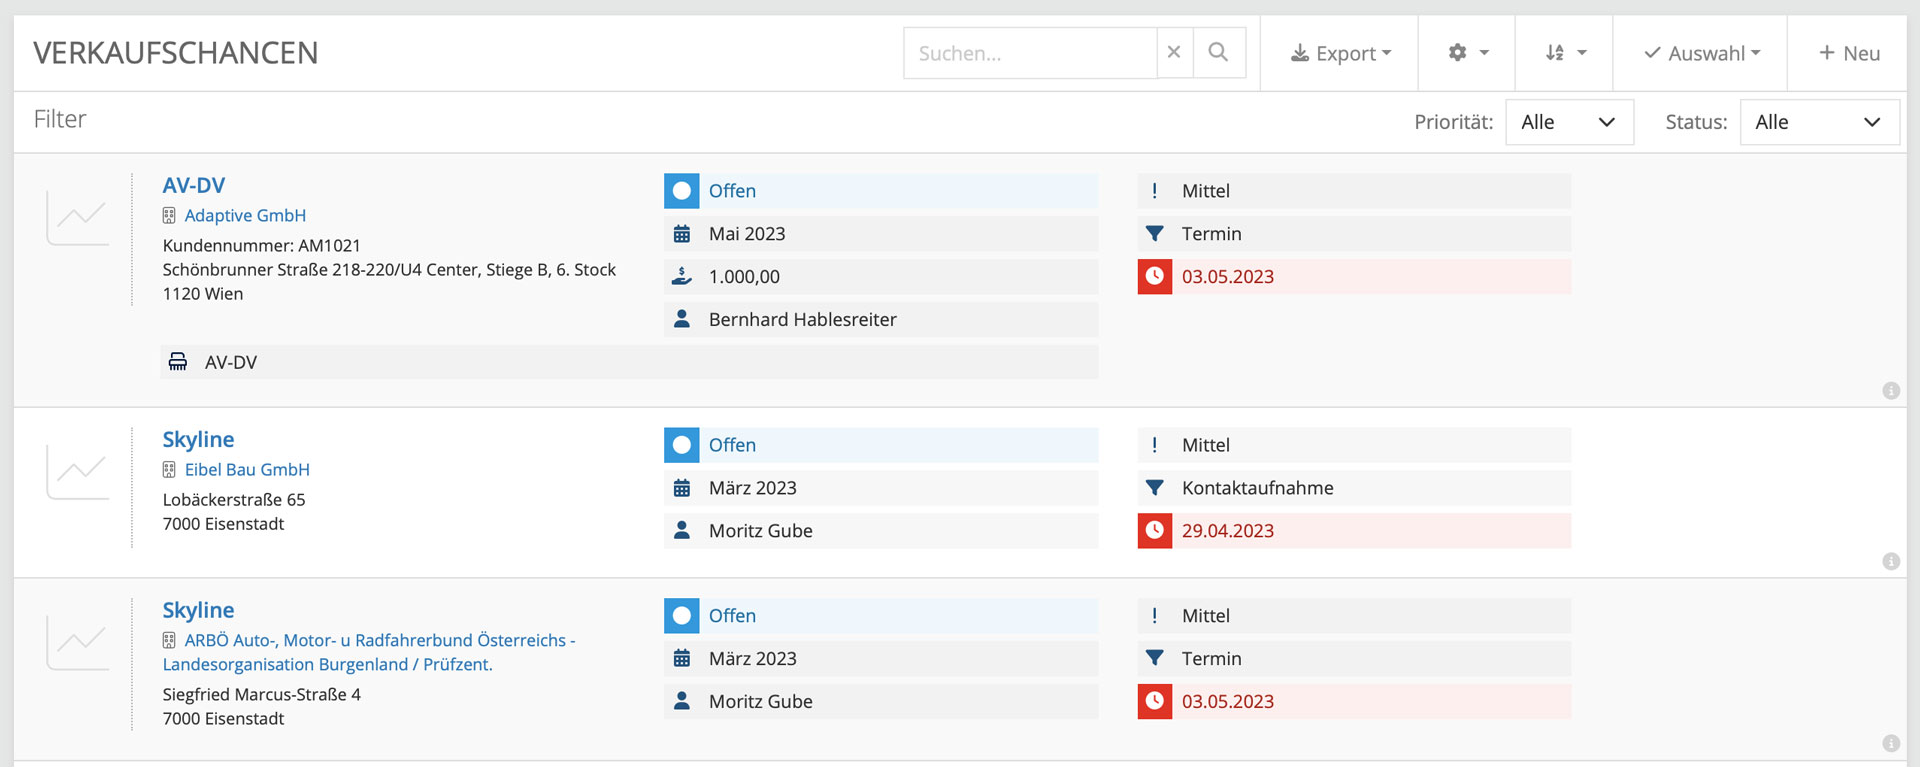Click the funnel icon next to Kontaktaufnahme
This screenshot has height=767, width=1920.
click(1155, 488)
